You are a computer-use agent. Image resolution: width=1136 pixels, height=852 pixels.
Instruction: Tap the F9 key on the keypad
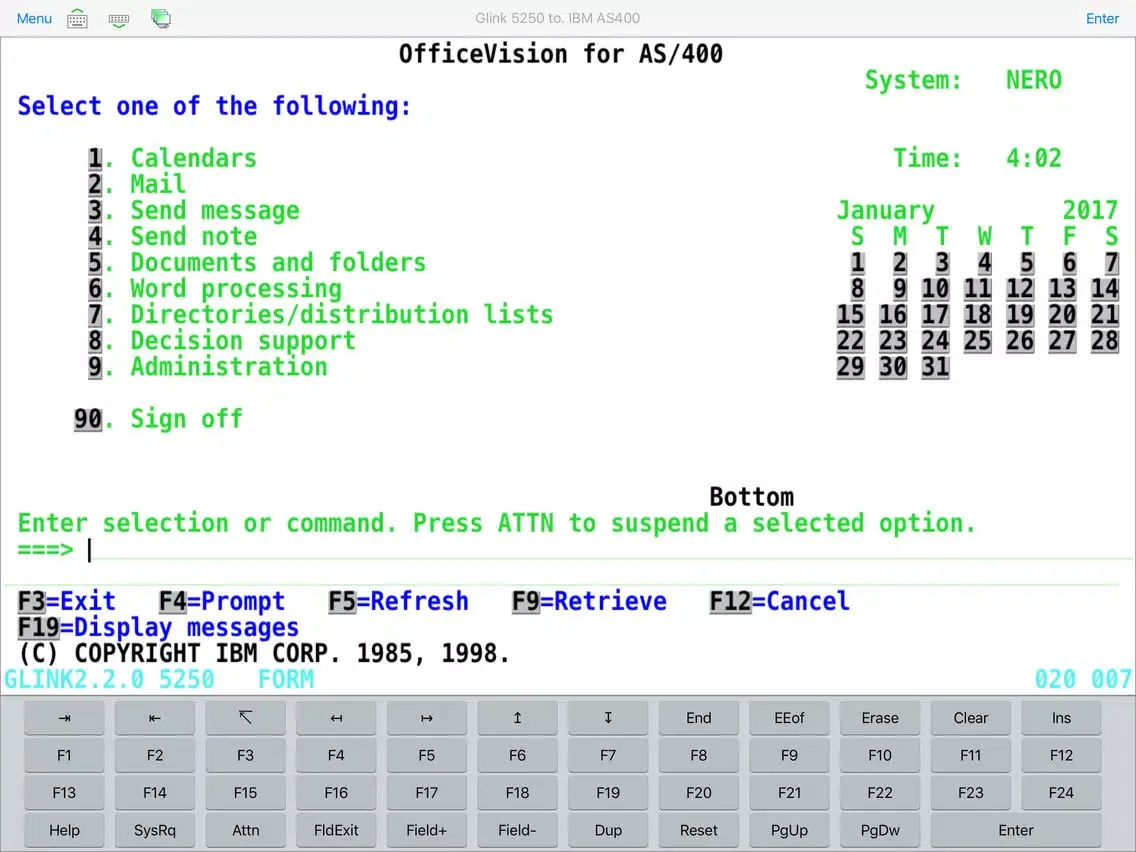(x=789, y=756)
